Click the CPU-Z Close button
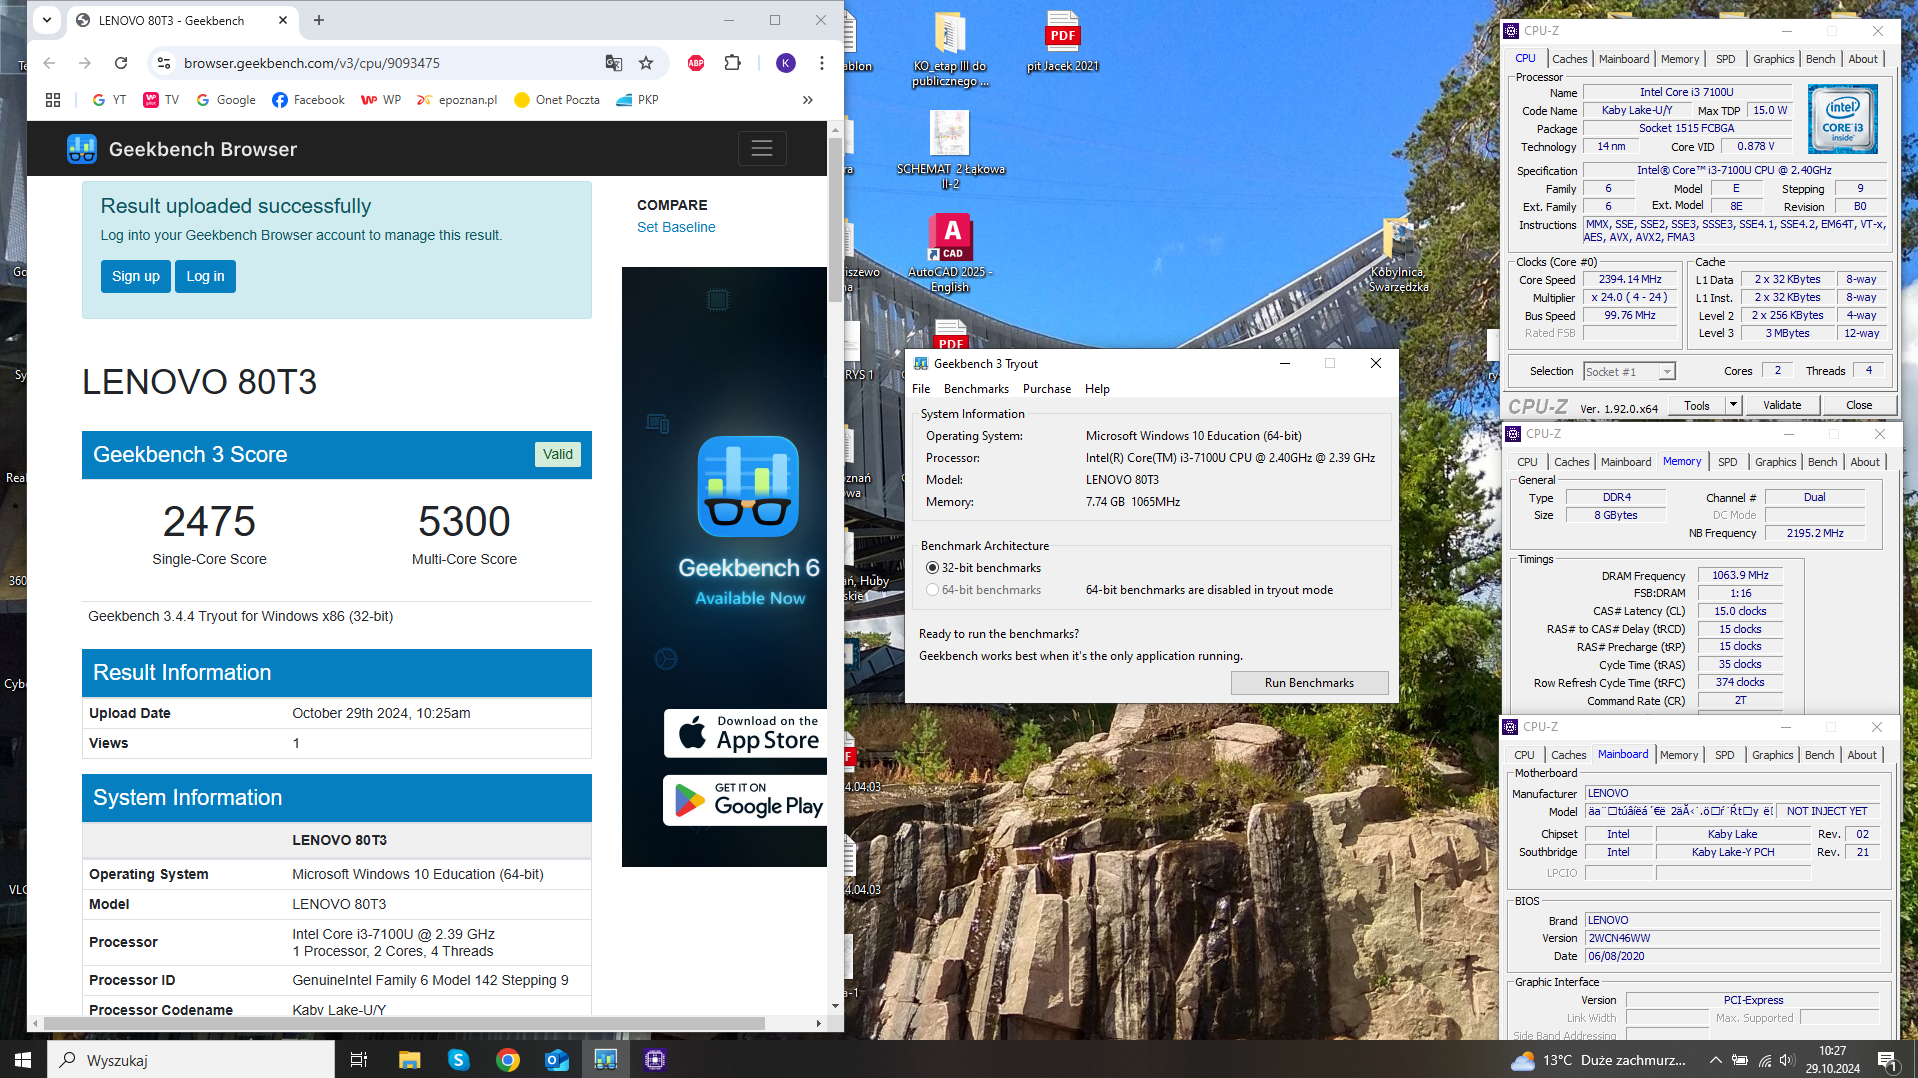This screenshot has height=1078, width=1918. (1859, 405)
